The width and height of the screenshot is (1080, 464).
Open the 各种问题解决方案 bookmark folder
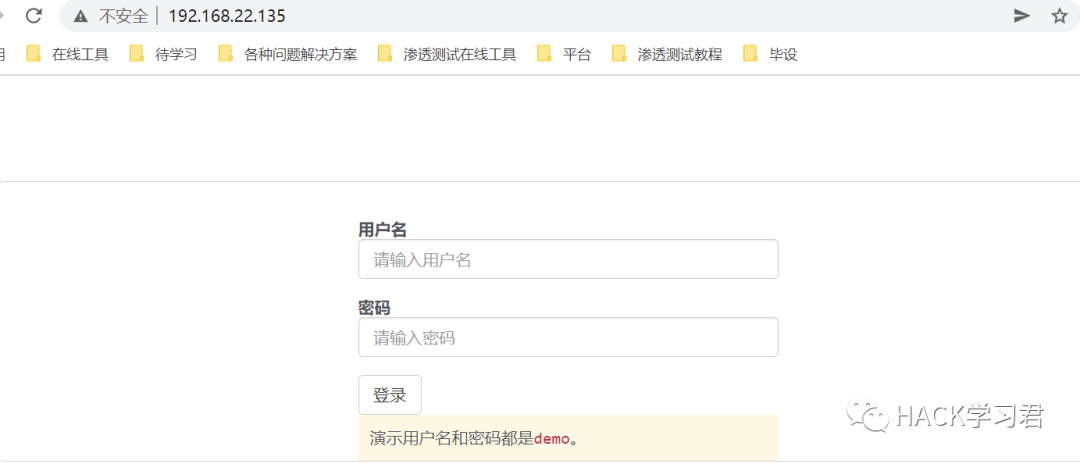(288, 54)
